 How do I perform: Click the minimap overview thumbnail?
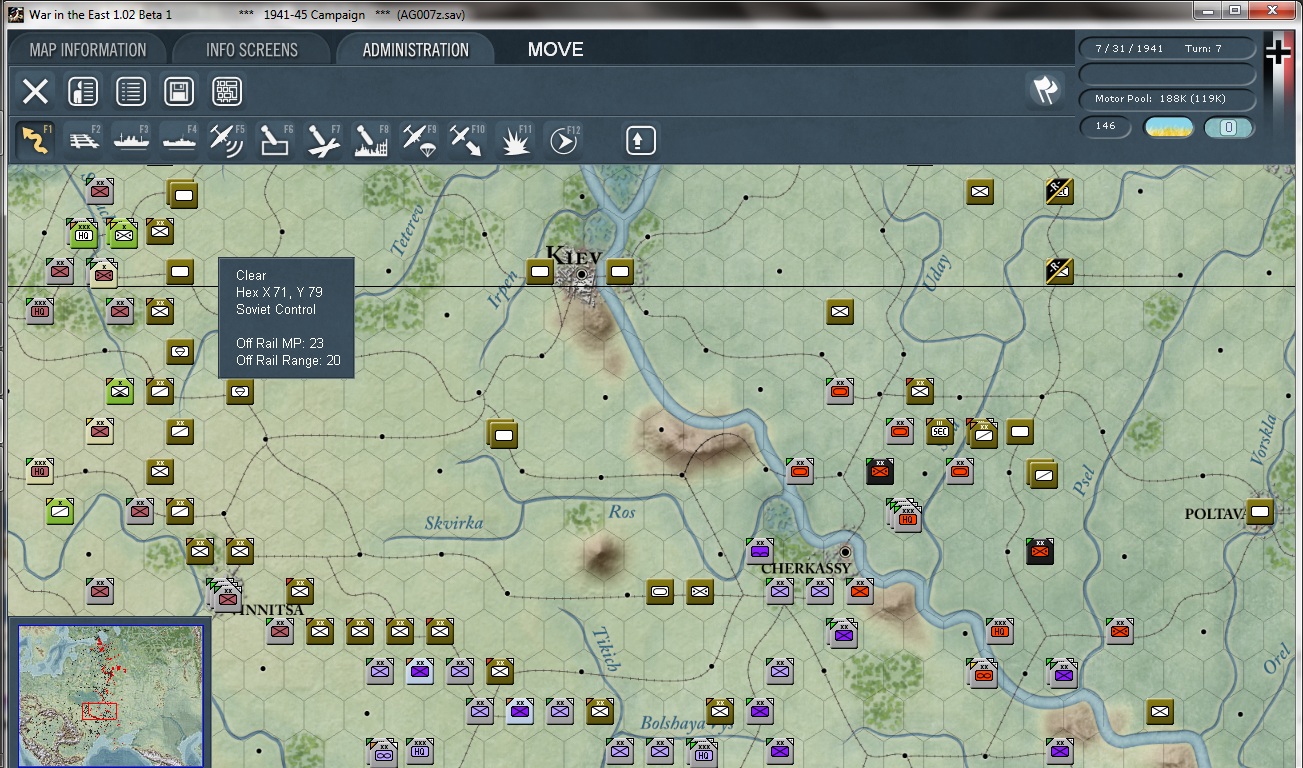point(110,695)
